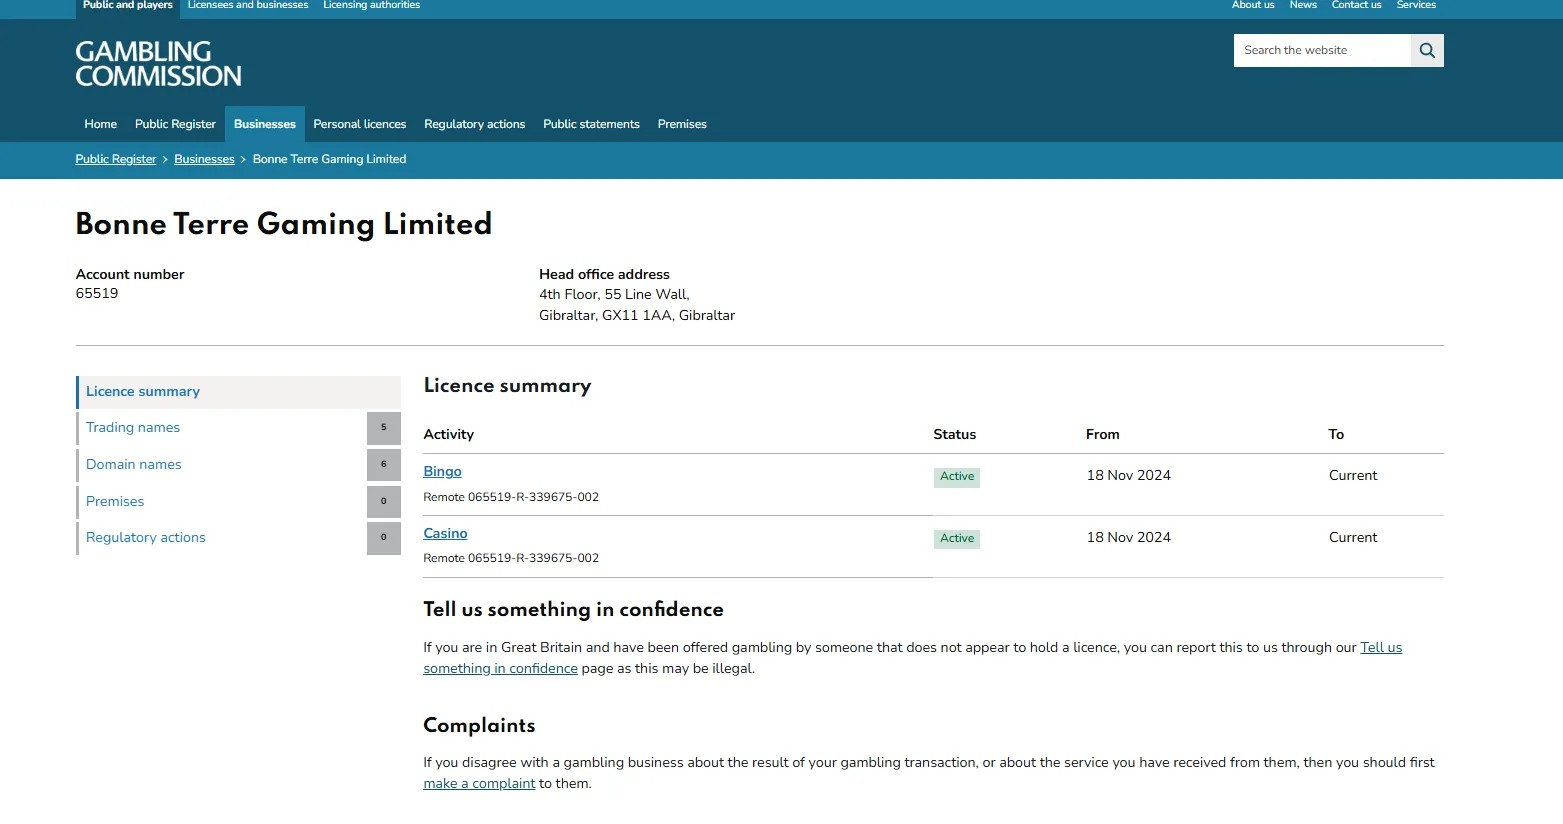This screenshot has width=1563, height=824.
Task: Open Public Register in main navigation
Action: pos(175,124)
